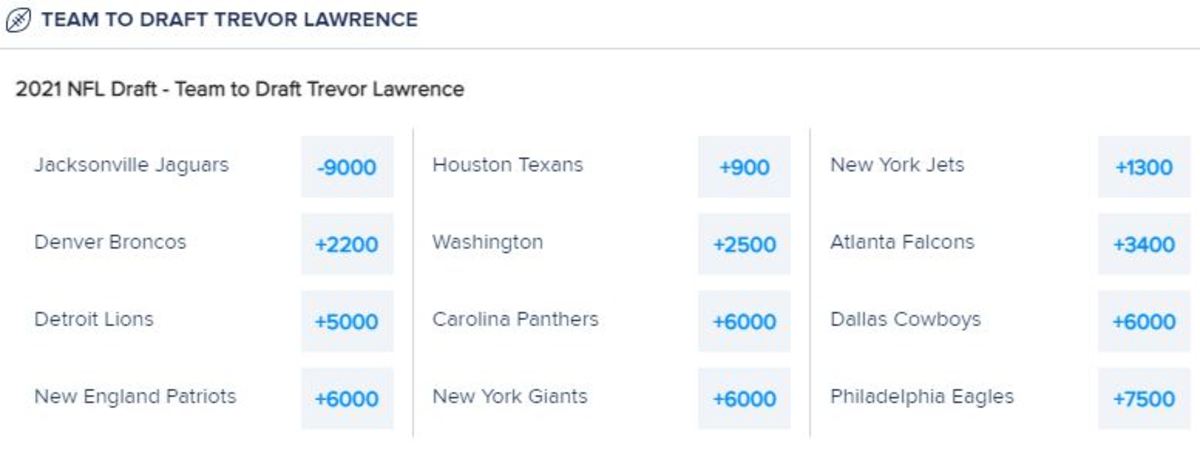1200x454 pixels.
Task: Click the Houston Texans team label
Action: click(x=507, y=165)
